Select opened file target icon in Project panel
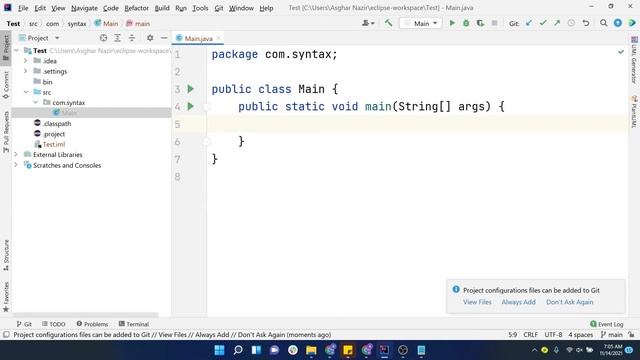640x360 pixels. (103, 38)
